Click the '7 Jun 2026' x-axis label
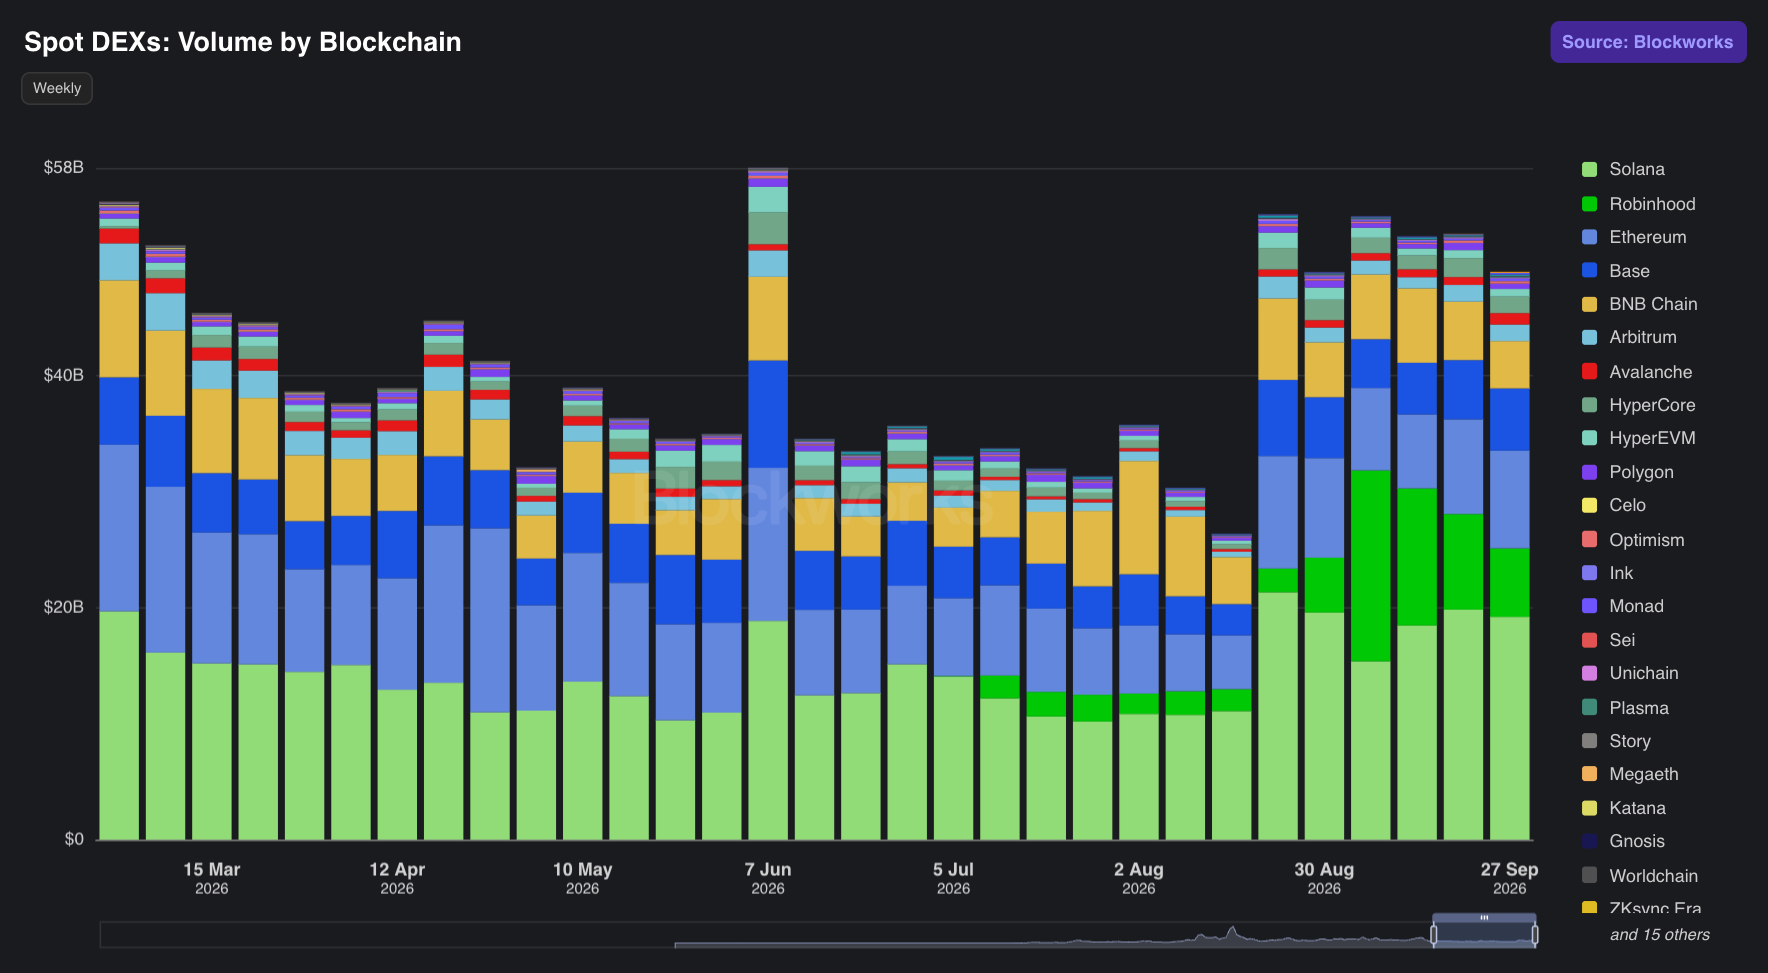The height and width of the screenshot is (973, 1768). coord(768,878)
